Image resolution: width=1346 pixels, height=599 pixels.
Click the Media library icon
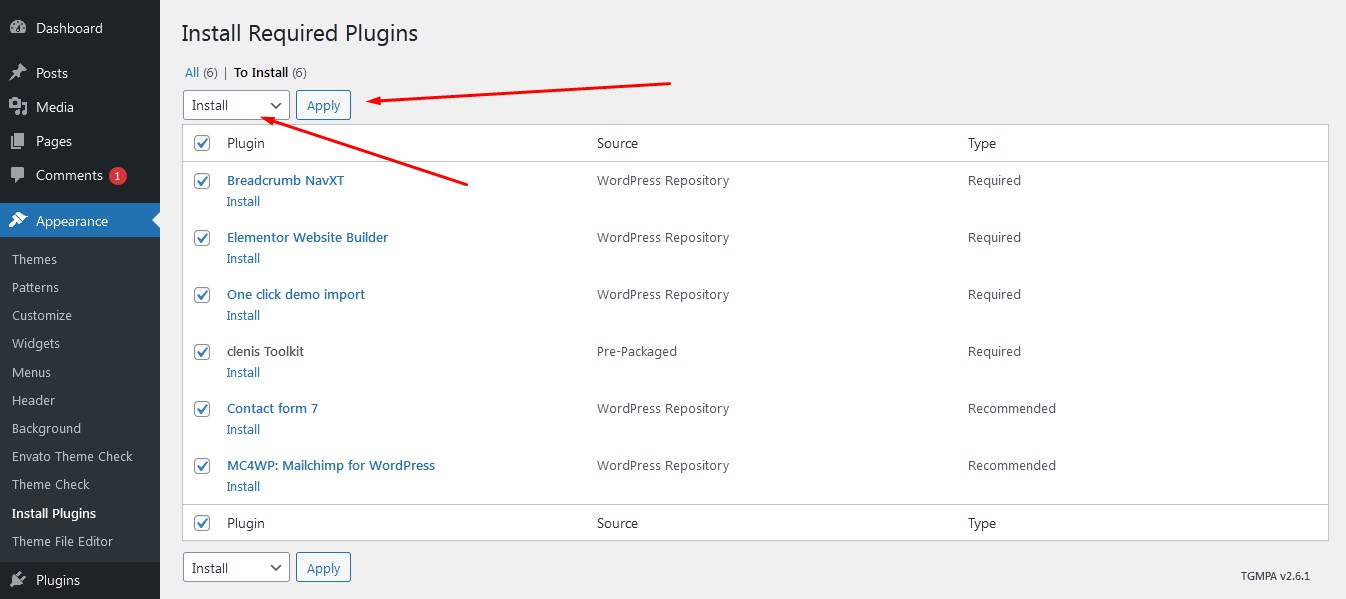pos(17,107)
